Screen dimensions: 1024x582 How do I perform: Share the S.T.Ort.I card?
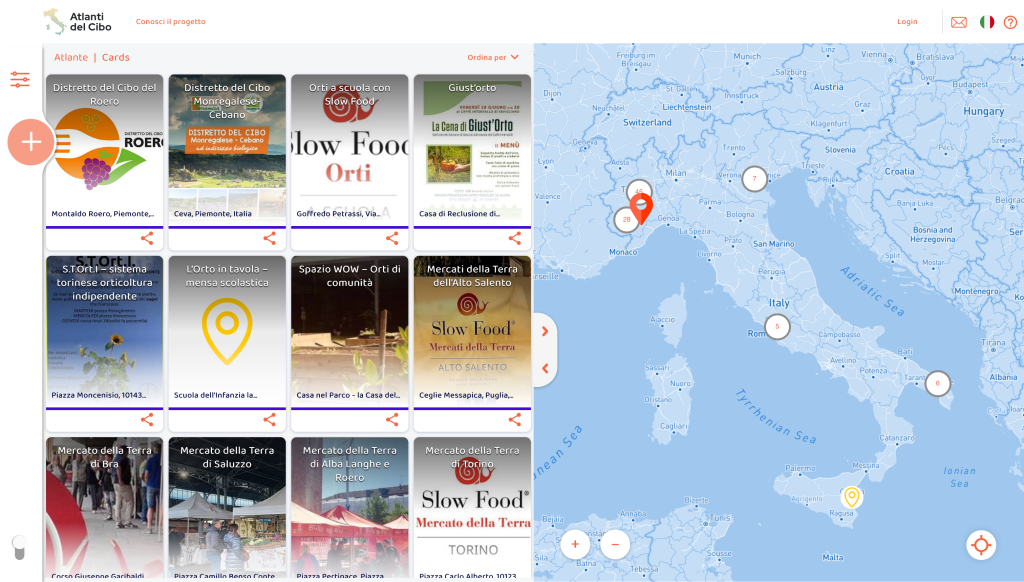[x=147, y=419]
